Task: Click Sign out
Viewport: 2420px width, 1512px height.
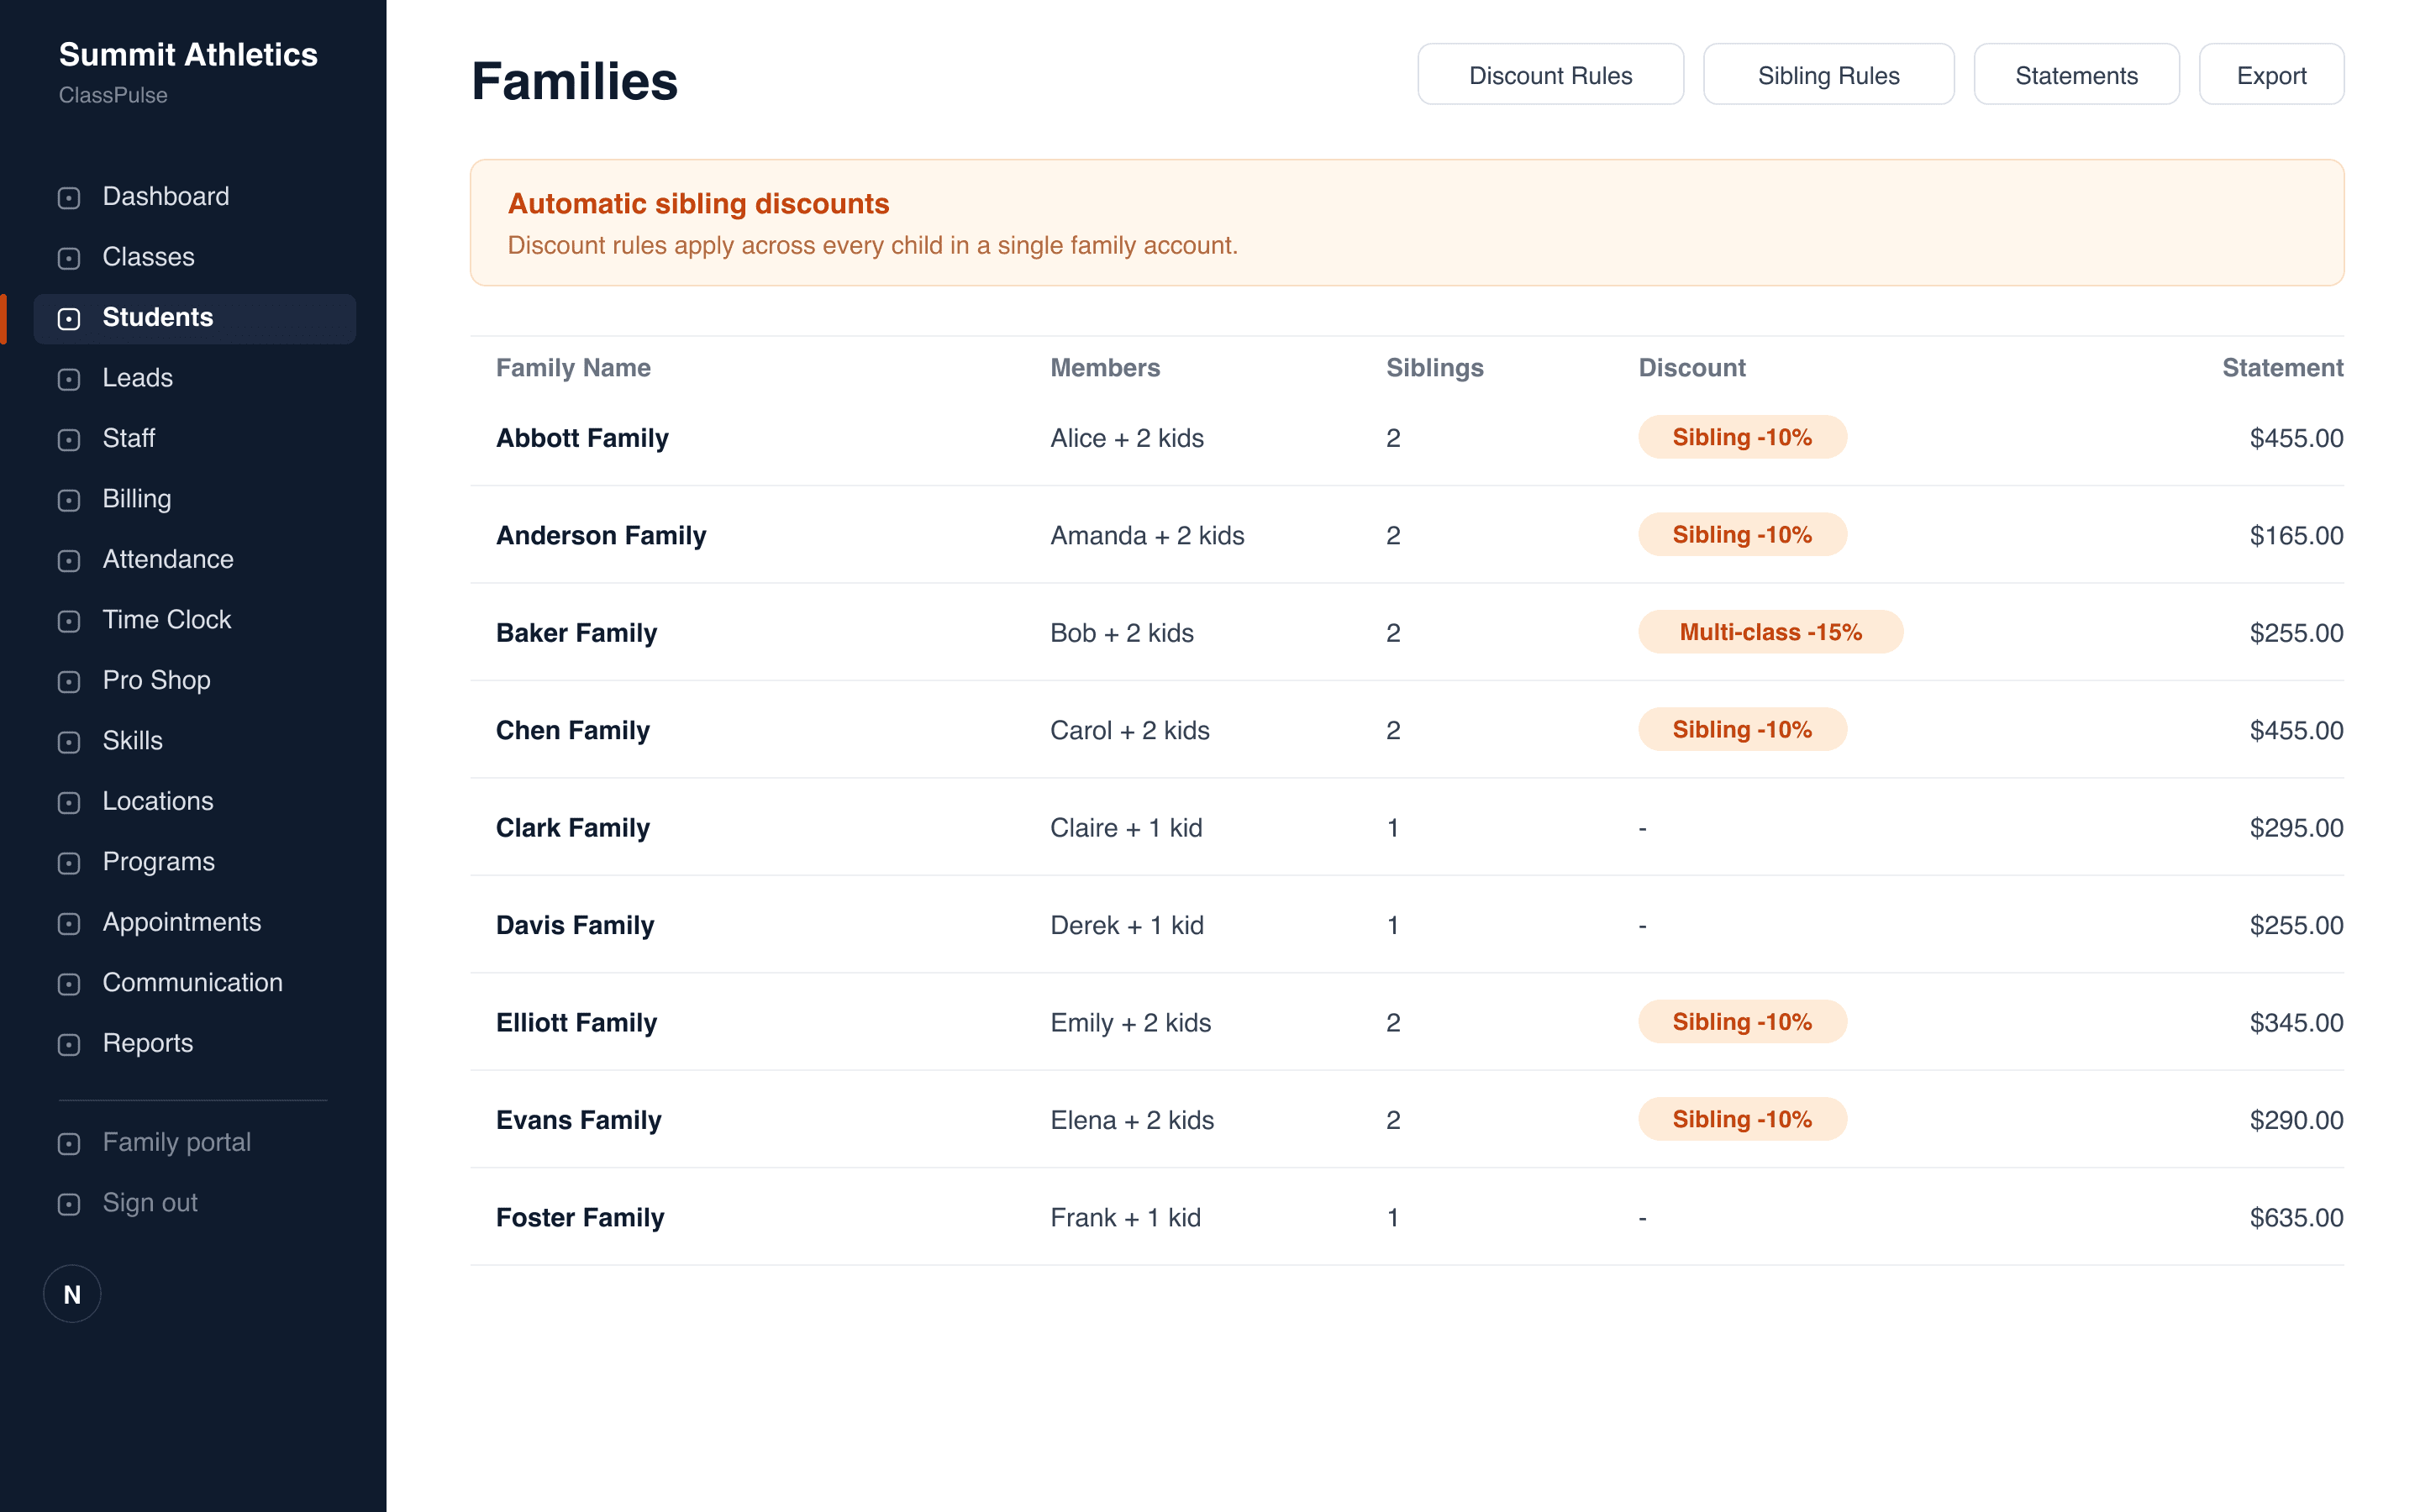Action: pyautogui.click(x=195, y=1203)
